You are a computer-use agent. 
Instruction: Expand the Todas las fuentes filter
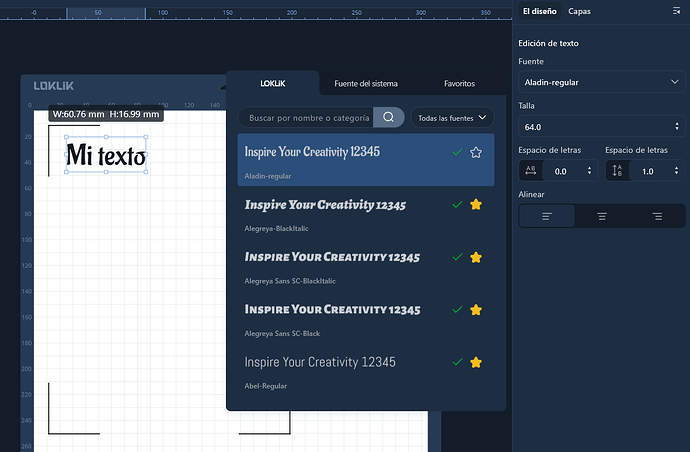pos(452,118)
